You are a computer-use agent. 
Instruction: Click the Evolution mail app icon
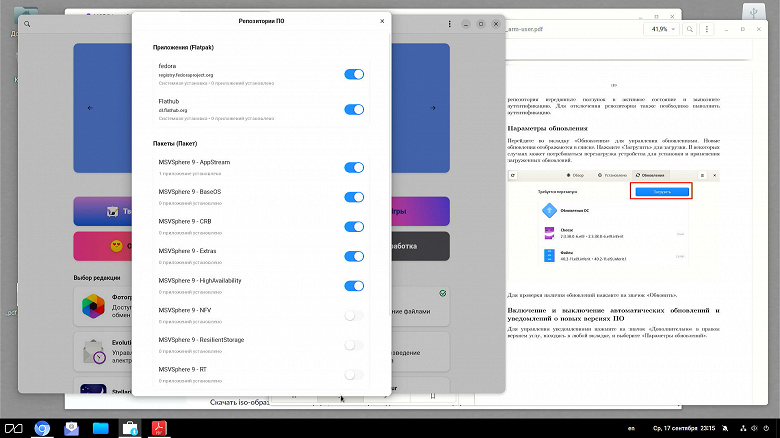click(94, 351)
